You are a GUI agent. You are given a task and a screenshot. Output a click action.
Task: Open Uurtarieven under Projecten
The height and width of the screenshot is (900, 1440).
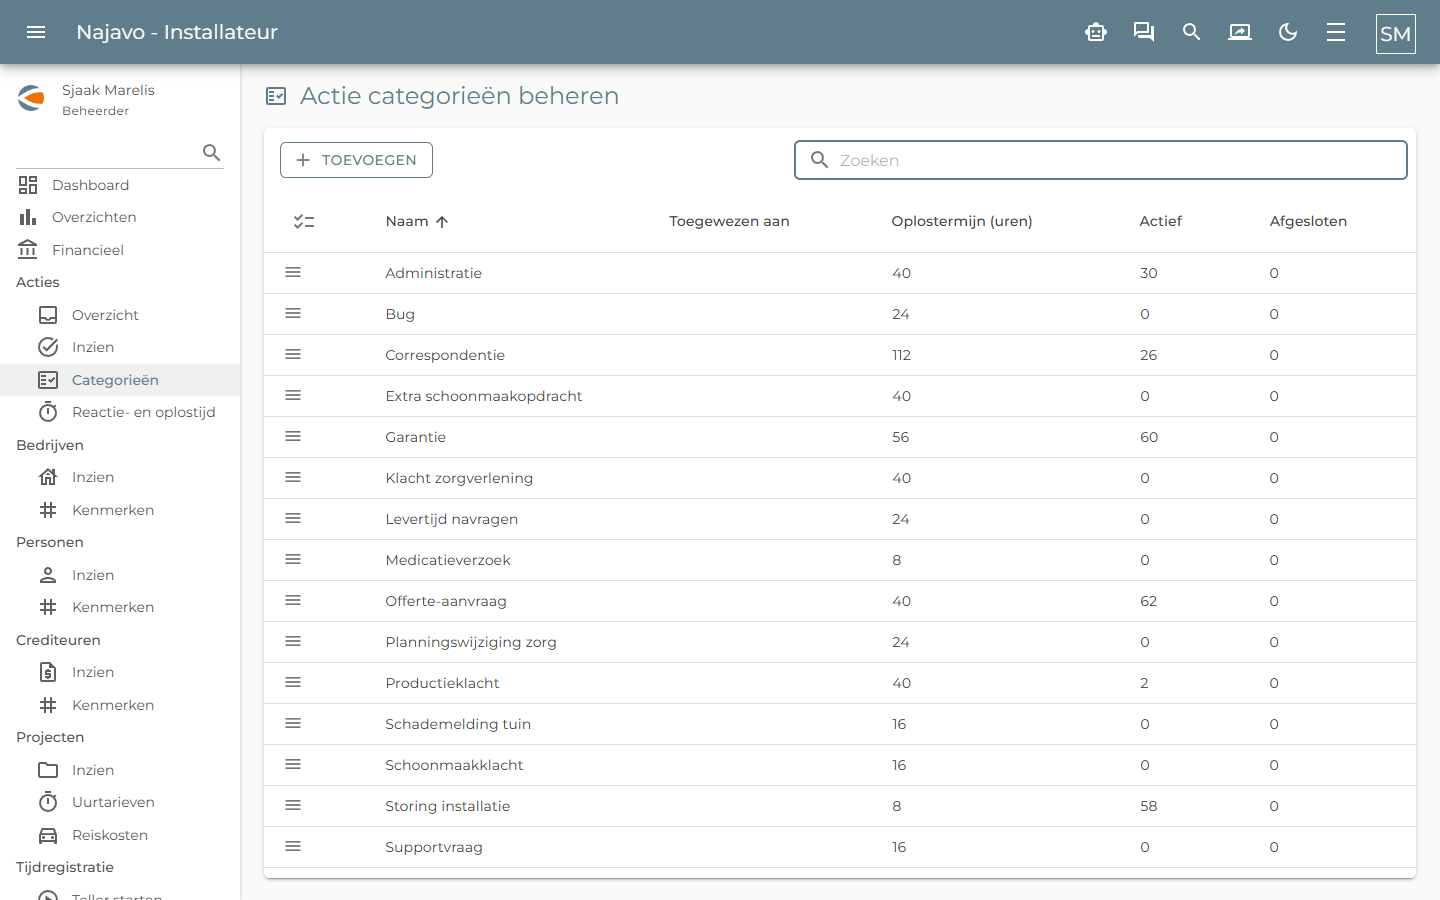[120, 802]
